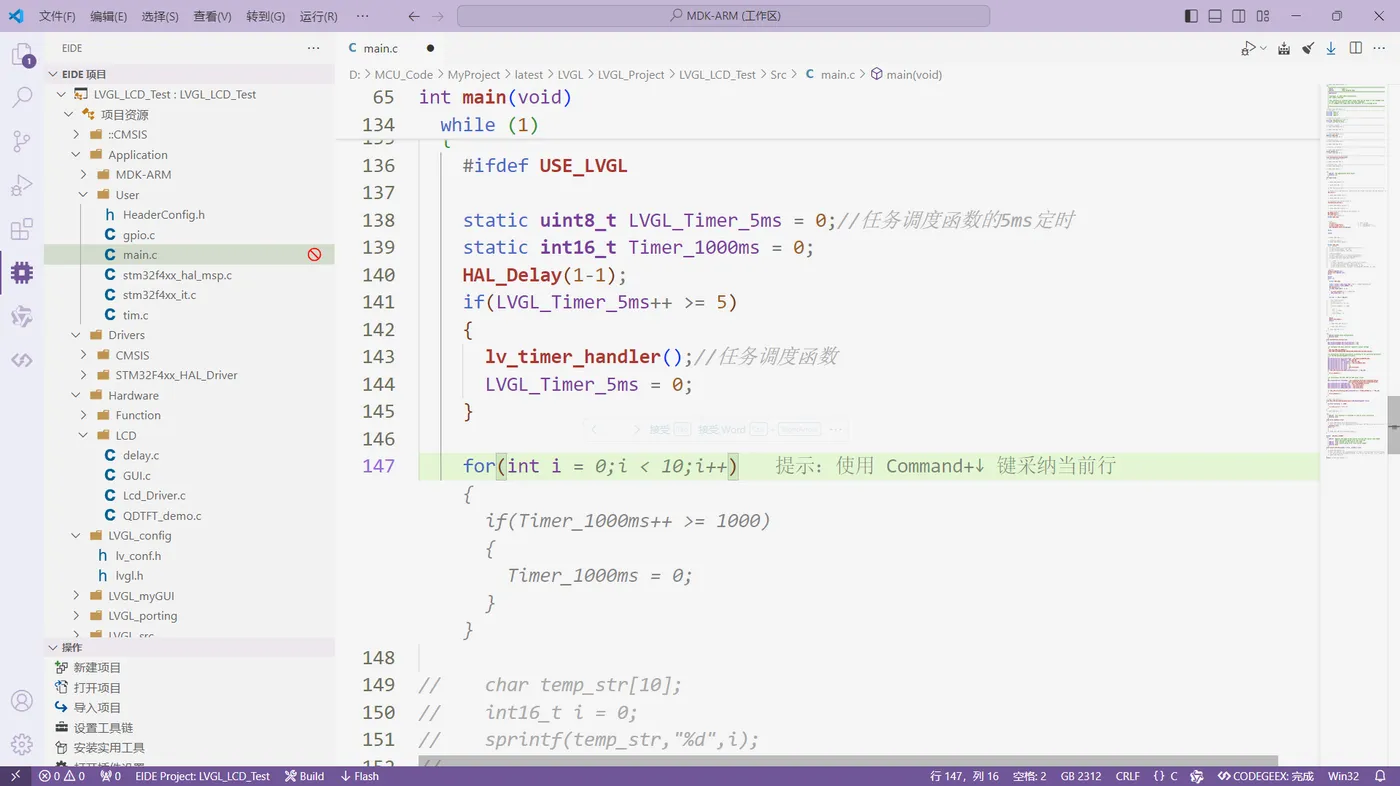This screenshot has height=786, width=1400.
Task: Switch to the main.c editor tab
Action: (x=380, y=48)
